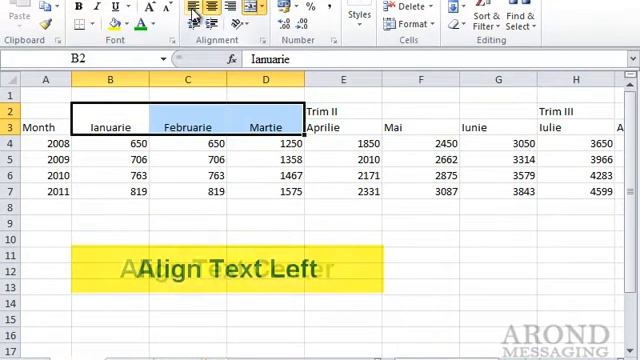640x360 pixels.
Task: Select column A header
Action: [x=46, y=80]
